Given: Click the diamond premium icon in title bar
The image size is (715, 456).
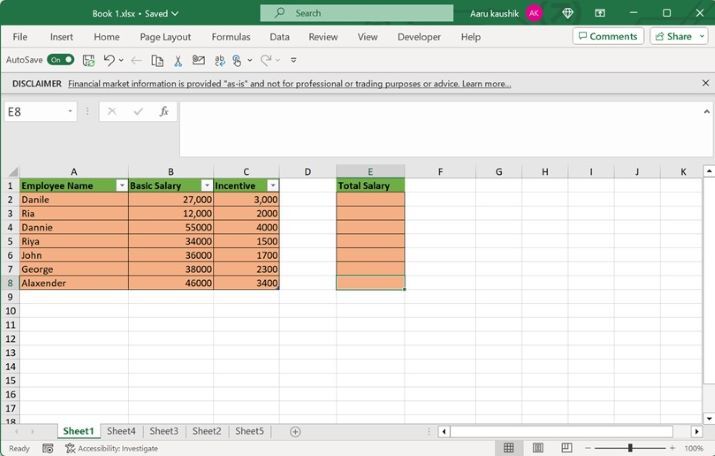Looking at the screenshot, I should point(568,13).
